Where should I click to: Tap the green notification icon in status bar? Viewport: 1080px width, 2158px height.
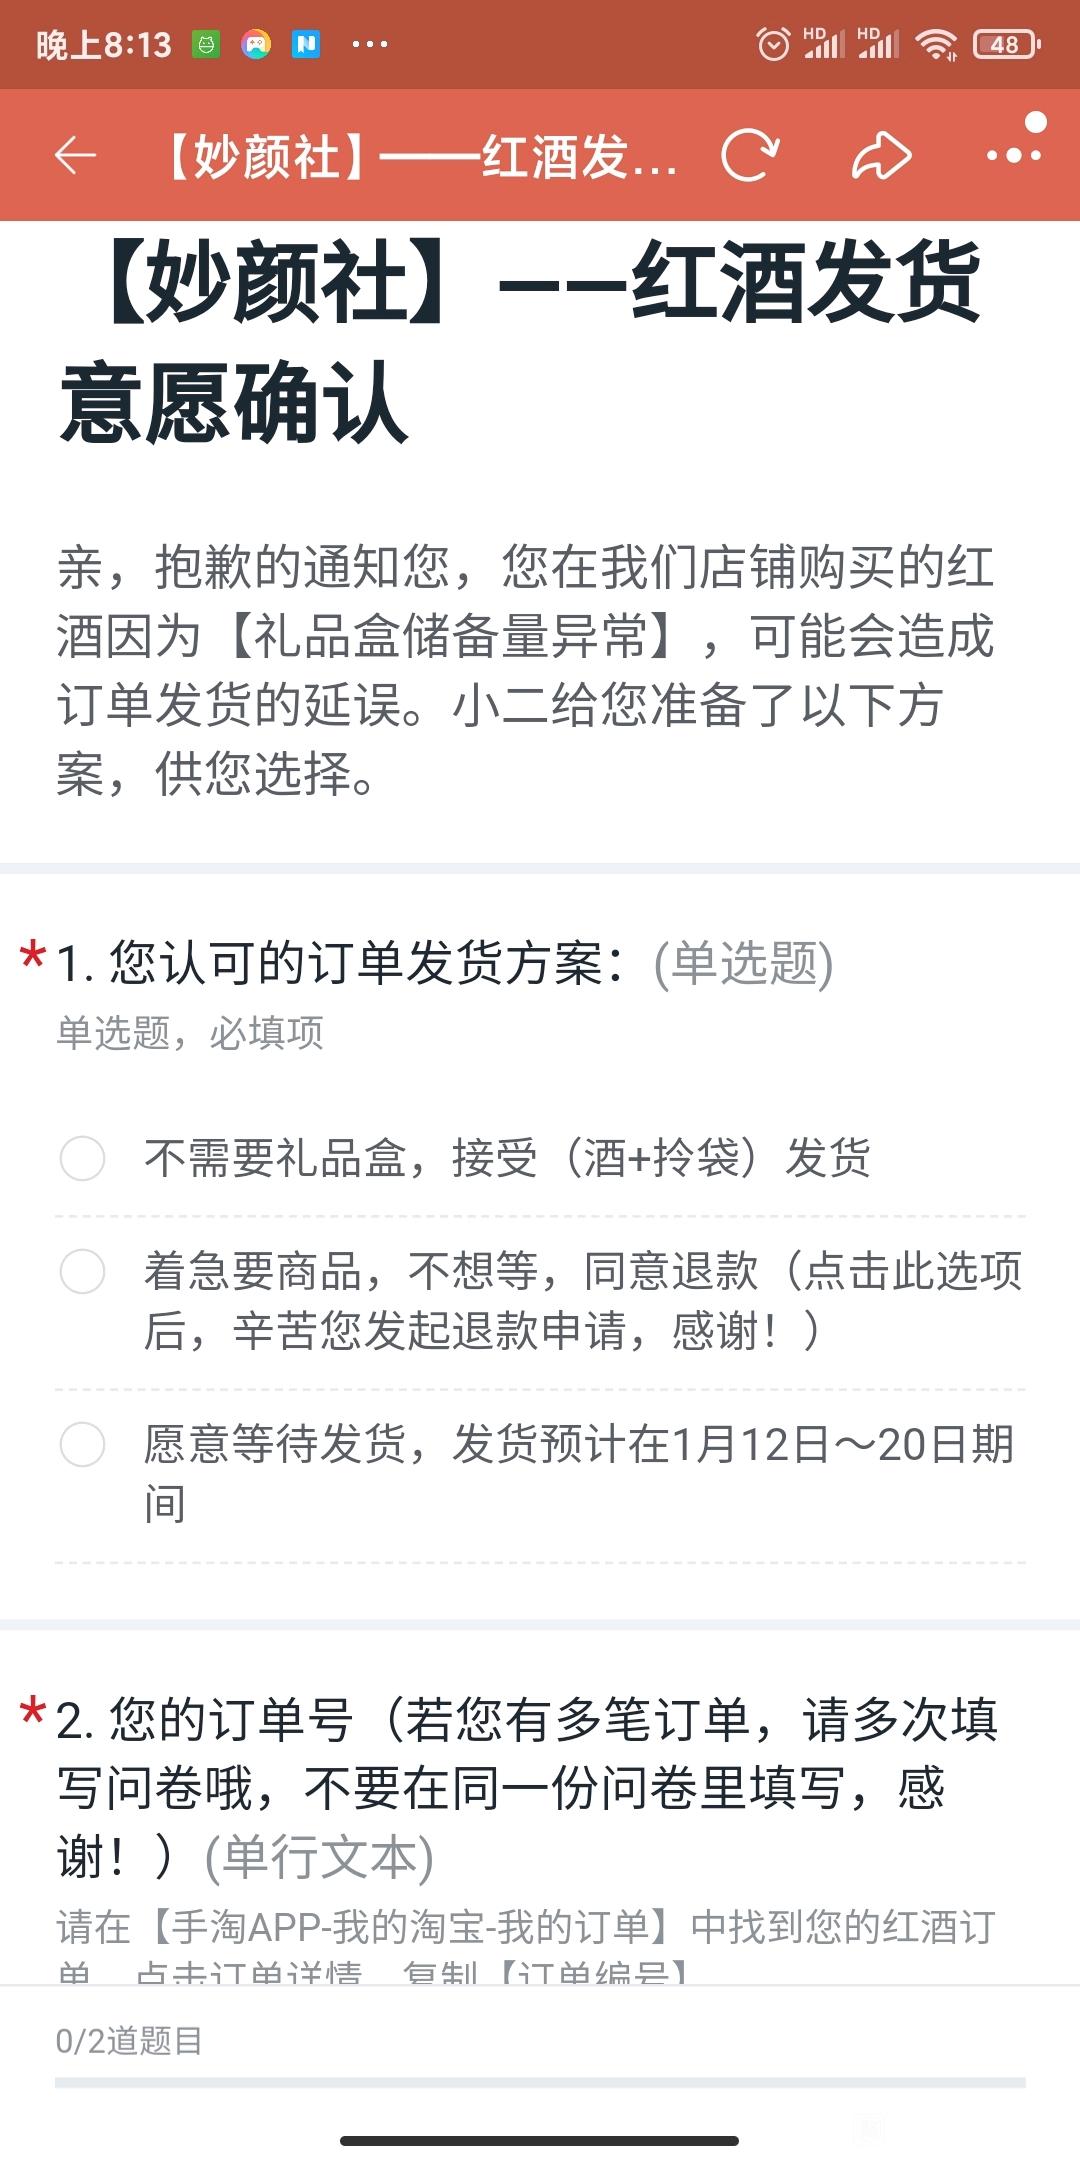point(206,44)
